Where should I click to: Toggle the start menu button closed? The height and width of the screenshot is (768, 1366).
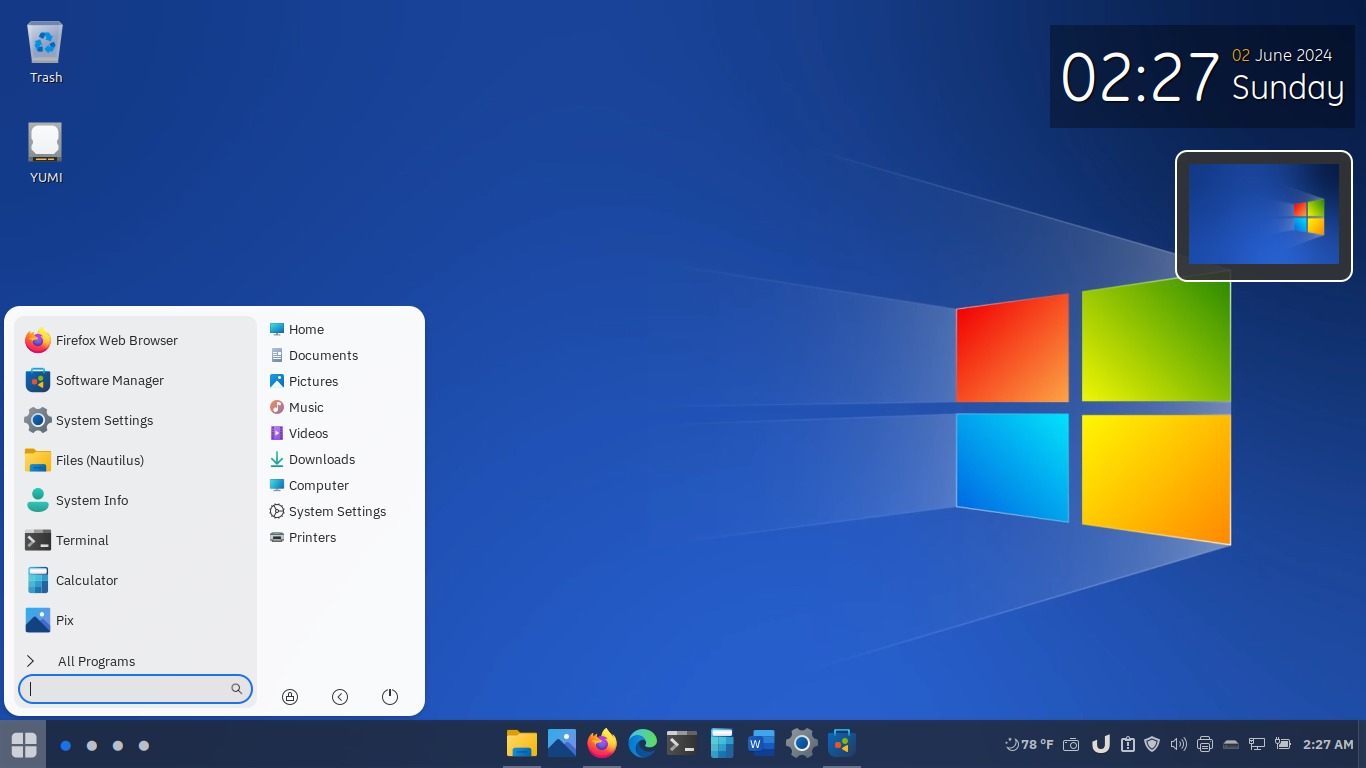pos(23,744)
